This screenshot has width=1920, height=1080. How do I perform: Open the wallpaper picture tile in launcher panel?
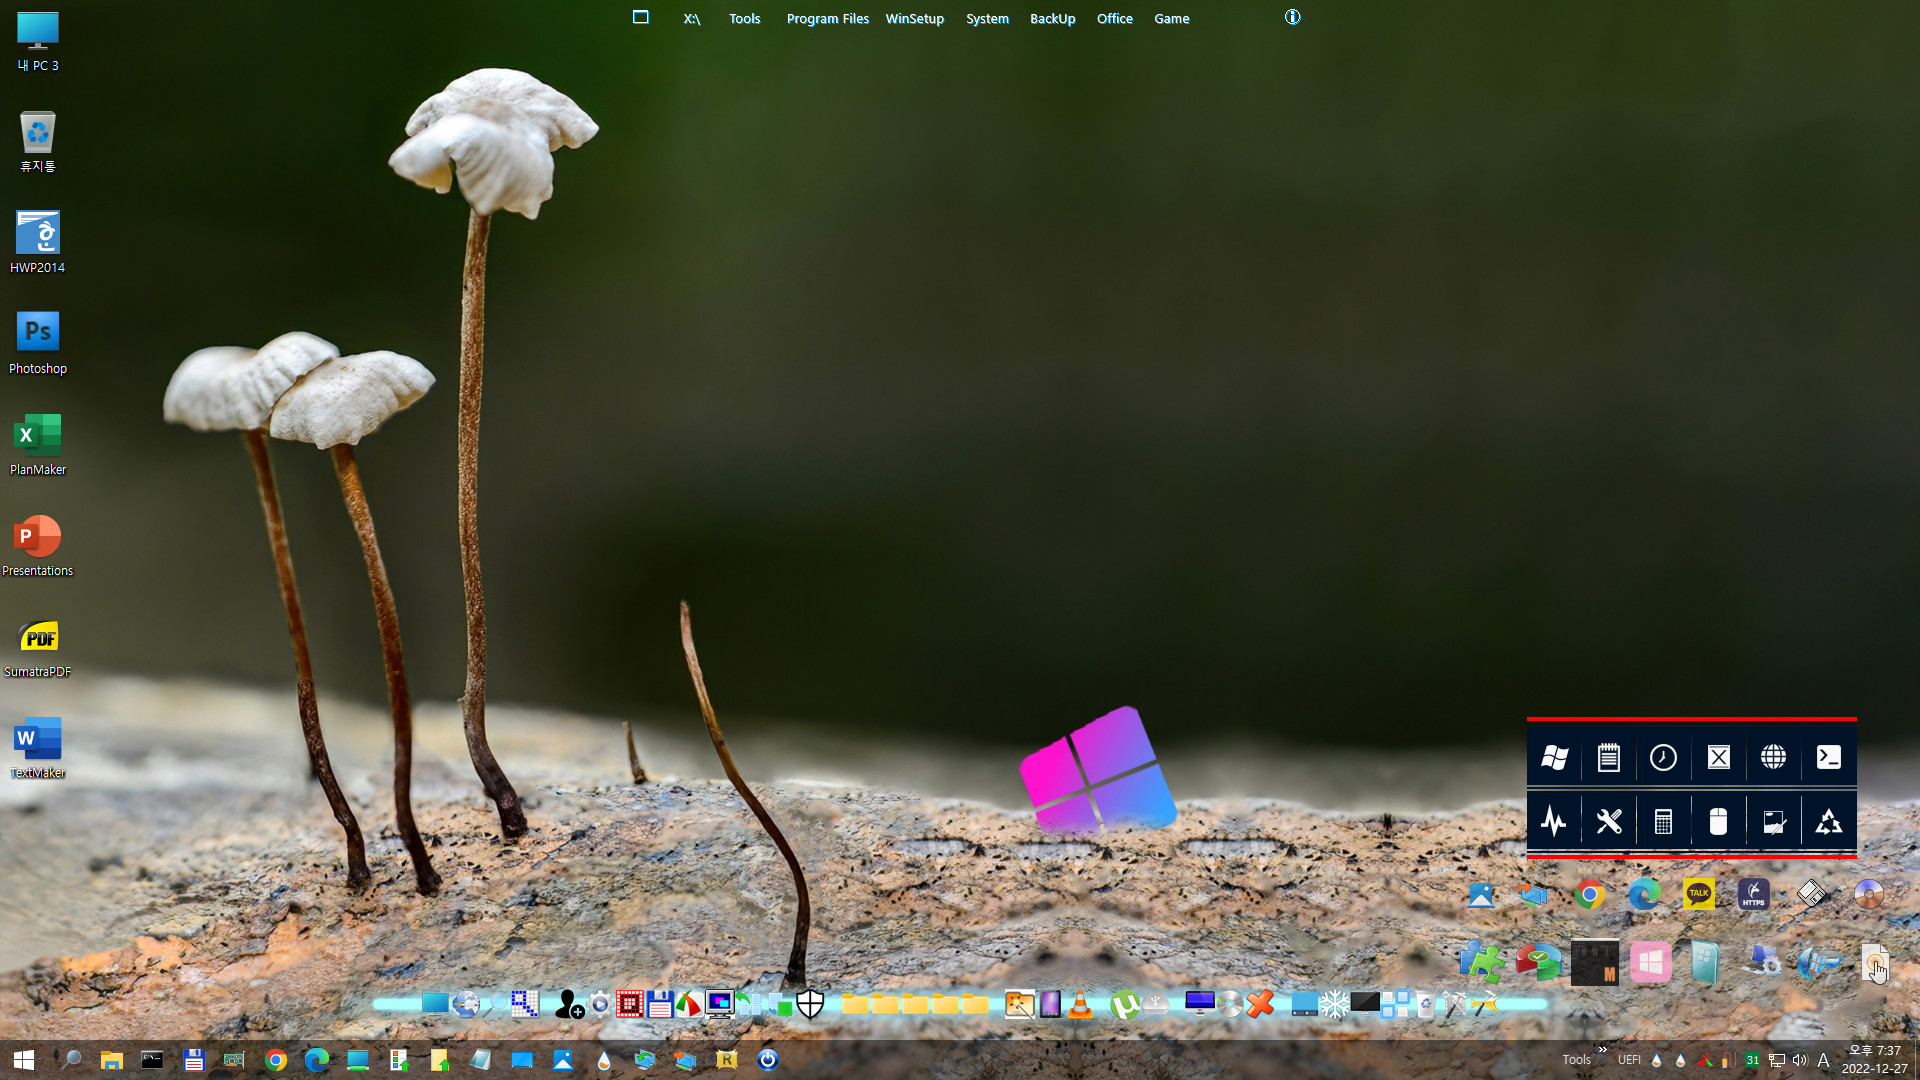click(x=1774, y=822)
